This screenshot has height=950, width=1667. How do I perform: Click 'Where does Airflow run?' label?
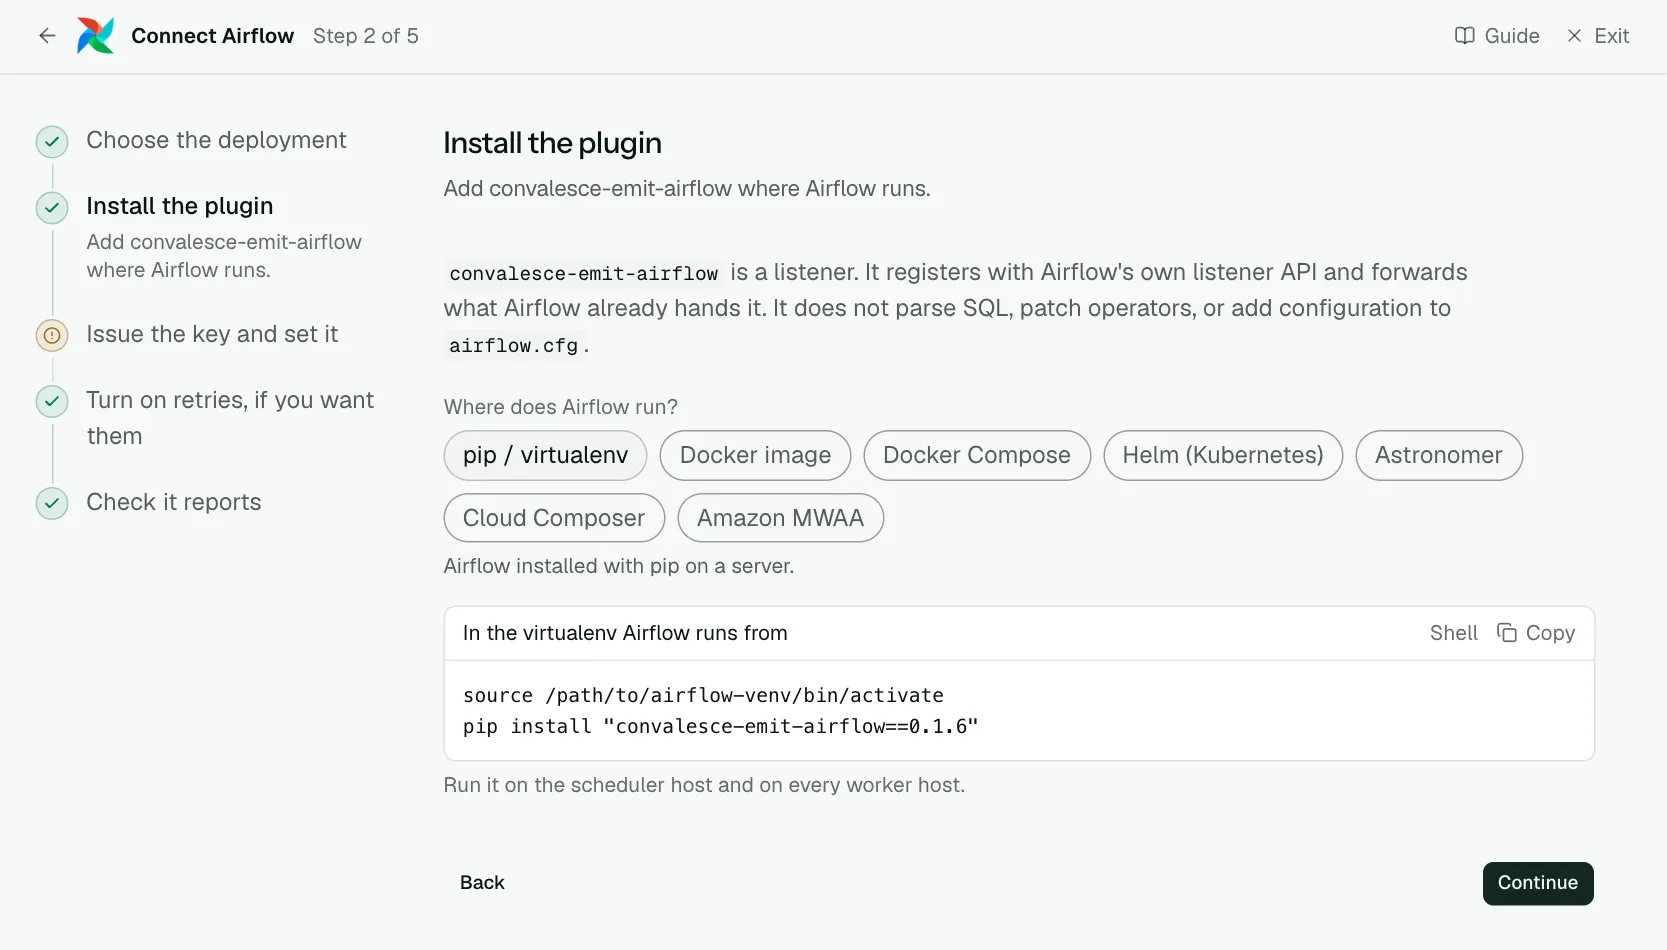pyautogui.click(x=561, y=407)
